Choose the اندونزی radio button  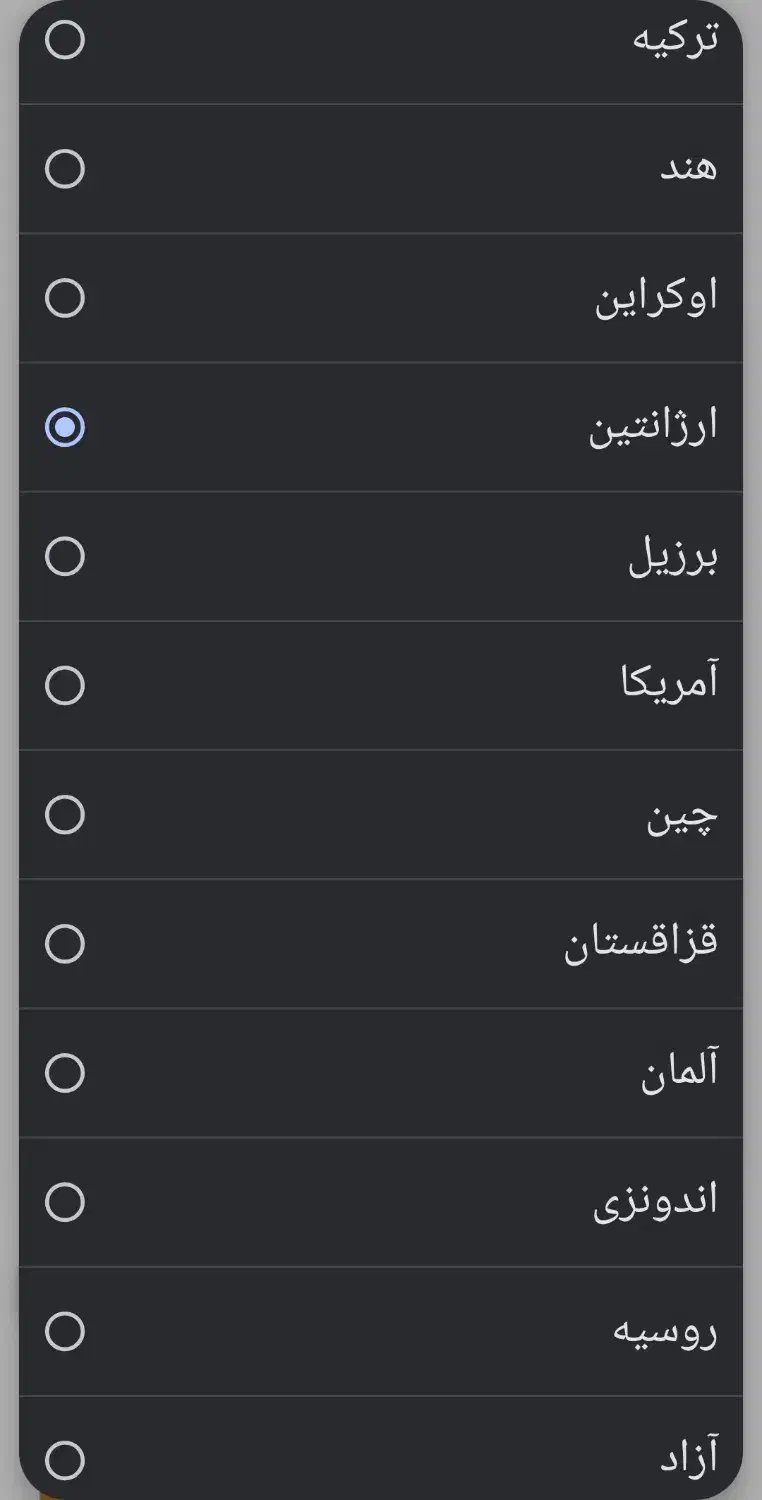[65, 1201]
